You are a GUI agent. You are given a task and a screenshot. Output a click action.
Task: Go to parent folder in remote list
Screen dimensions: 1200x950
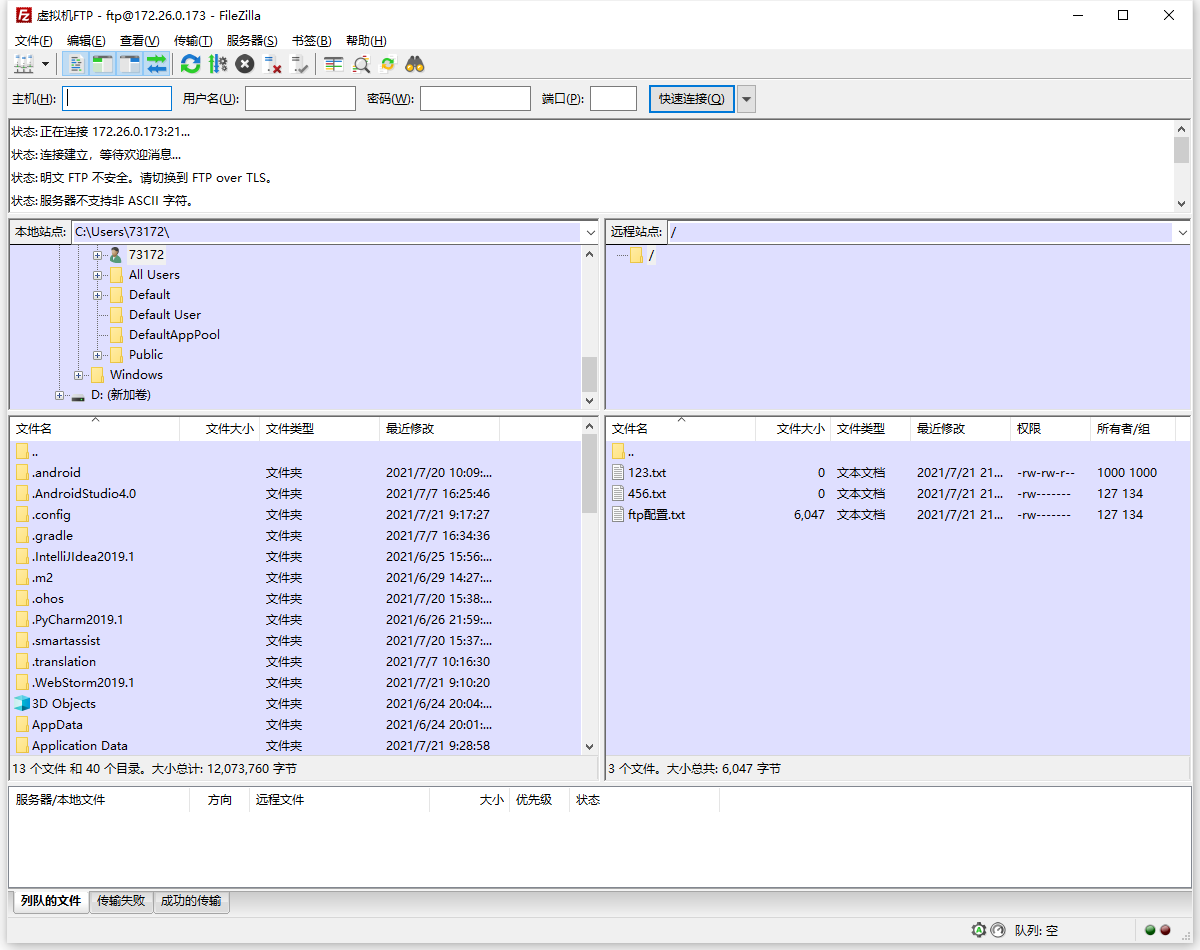click(x=622, y=451)
